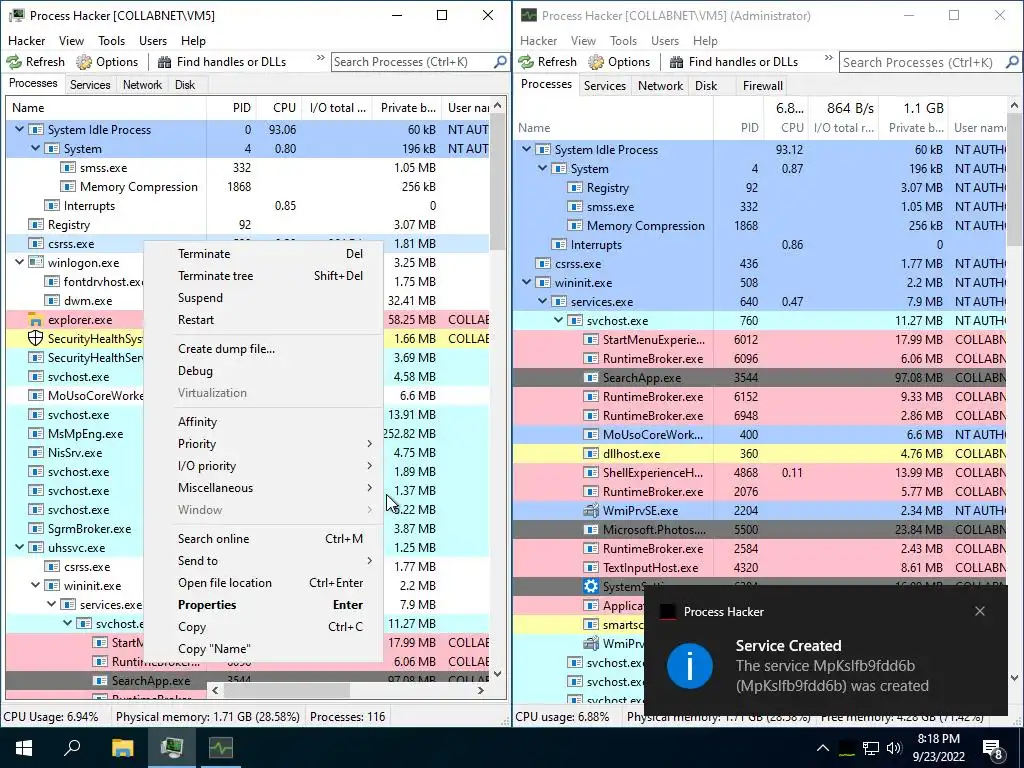This screenshot has width=1024, height=768.
Task: Click the notification info icon
Action: pyautogui.click(x=690, y=665)
